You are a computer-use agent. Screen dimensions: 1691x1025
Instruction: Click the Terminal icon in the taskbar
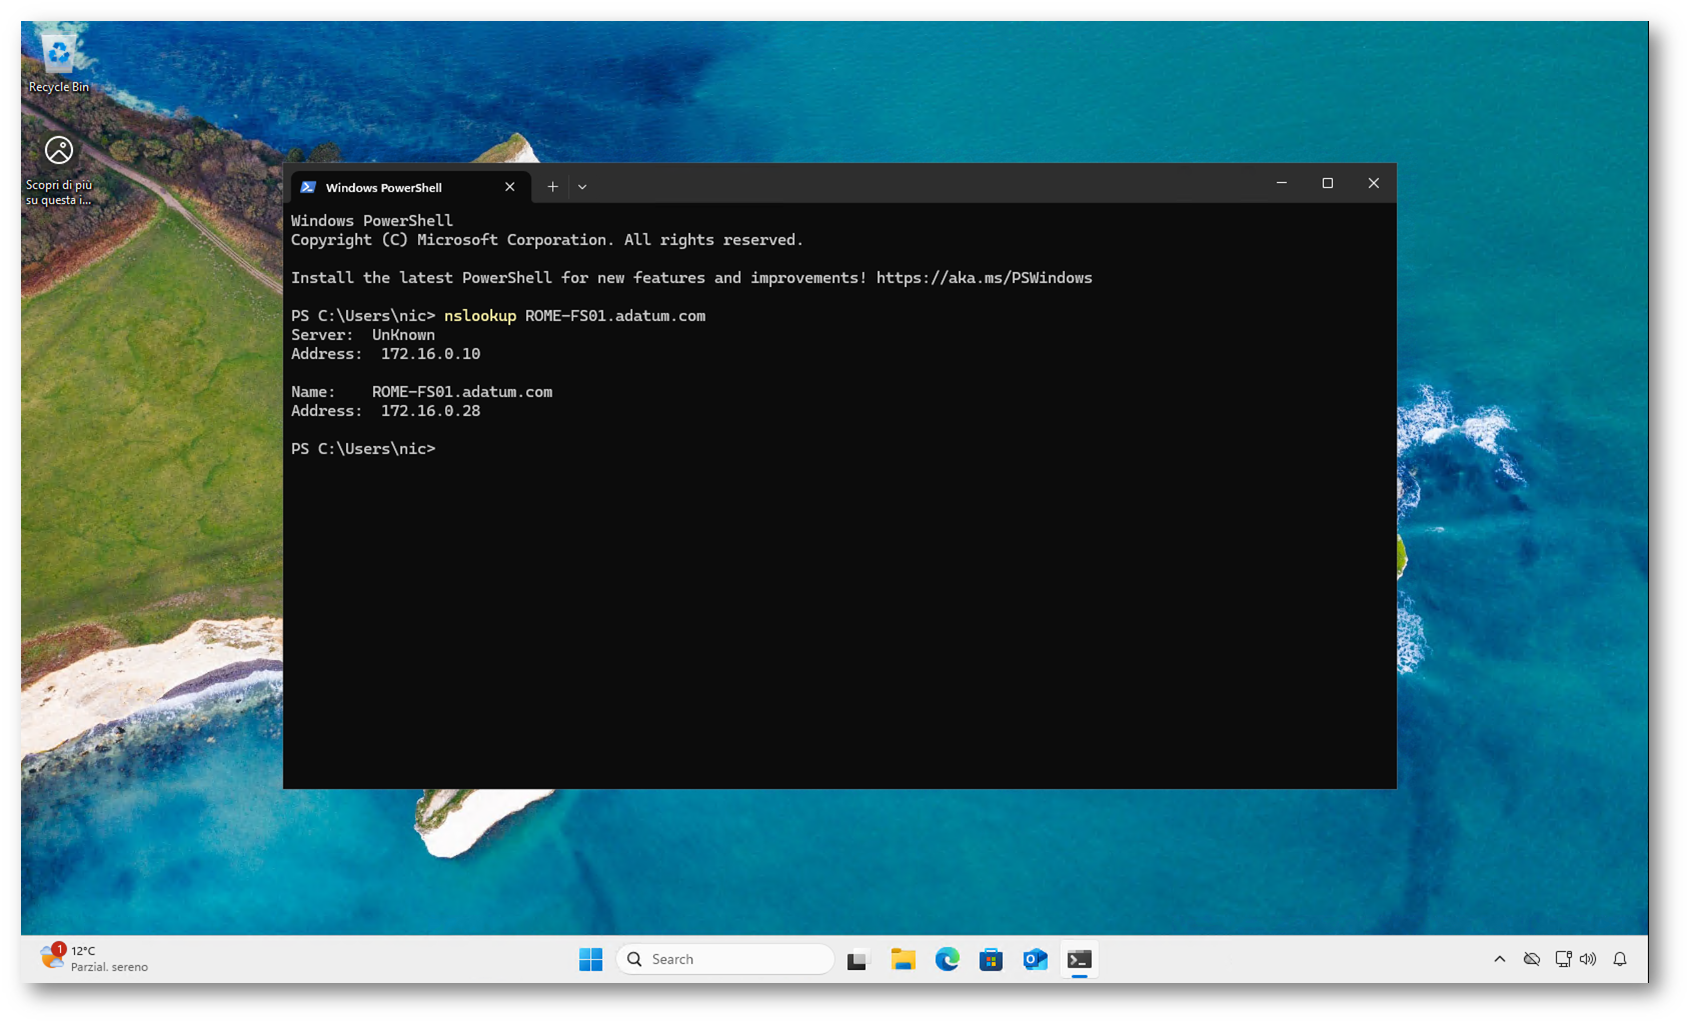1079,959
